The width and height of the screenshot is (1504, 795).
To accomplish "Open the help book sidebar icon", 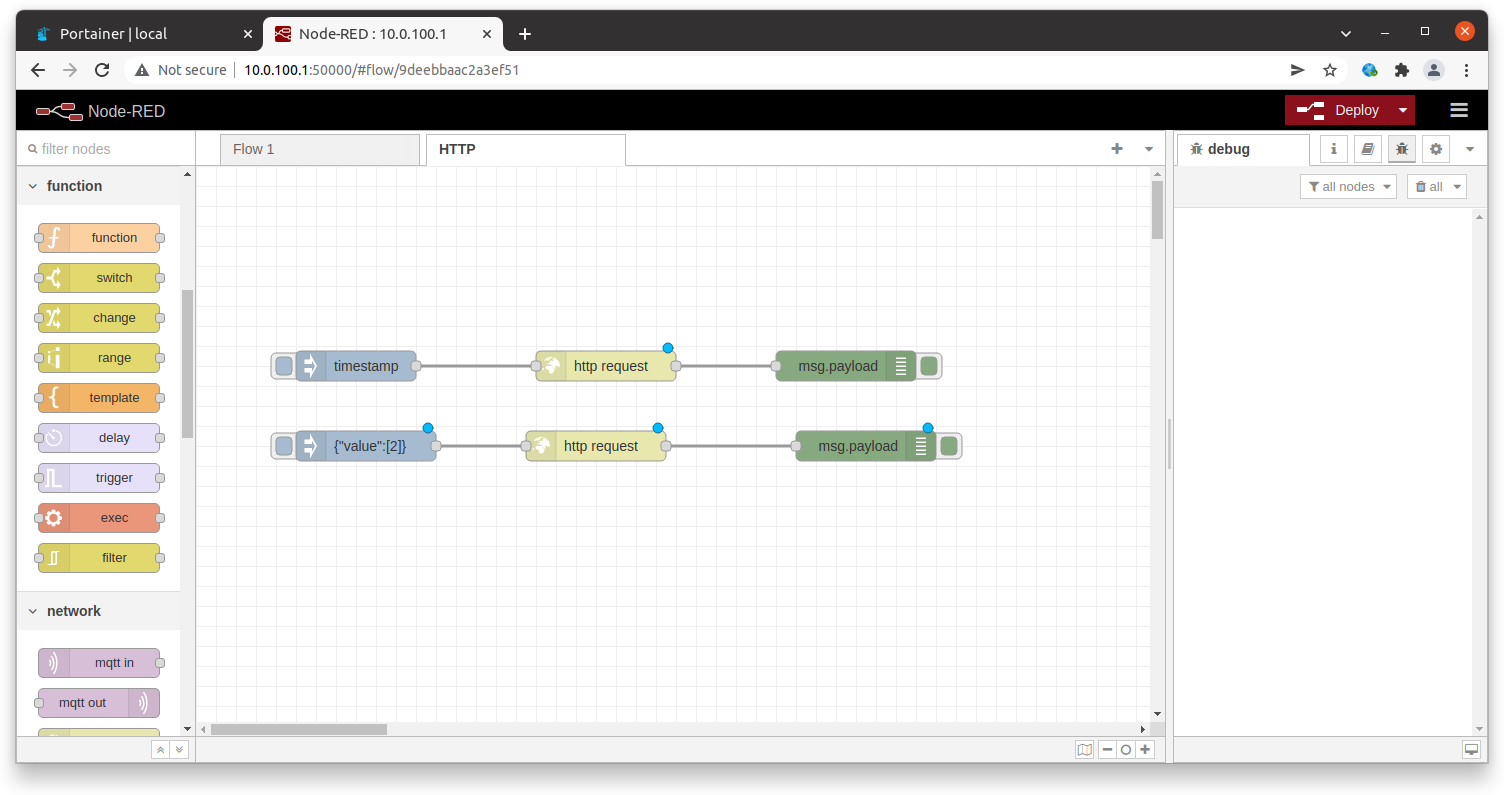I will [x=1368, y=149].
